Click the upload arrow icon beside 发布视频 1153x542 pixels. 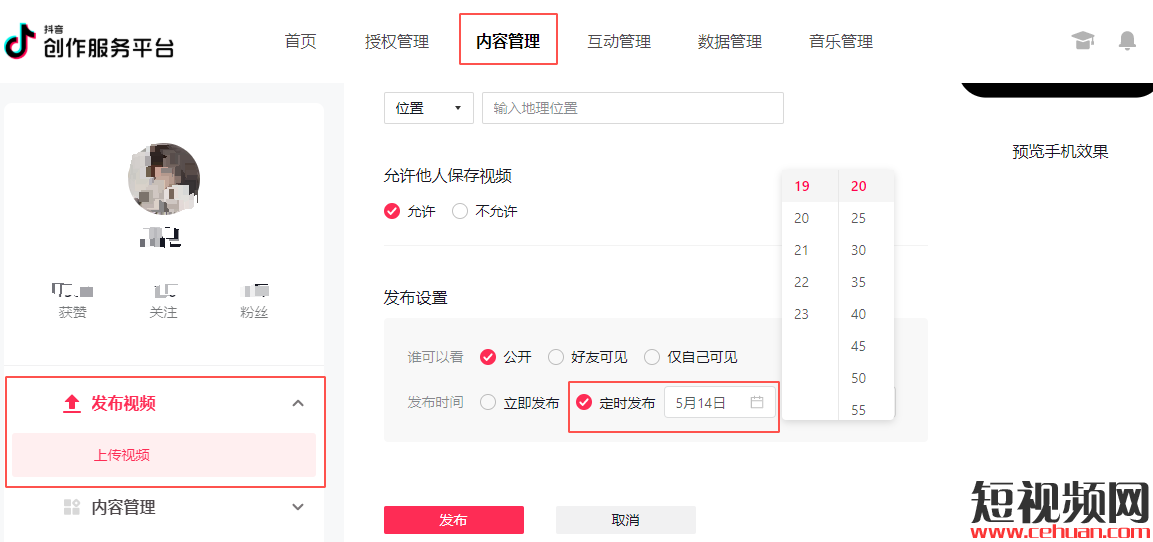tap(71, 403)
